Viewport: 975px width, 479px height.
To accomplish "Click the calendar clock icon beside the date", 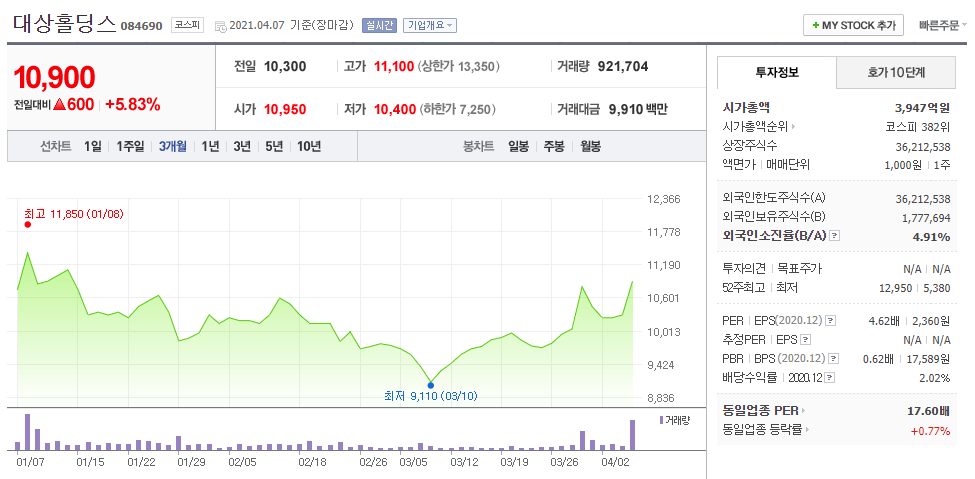I will [x=221, y=26].
